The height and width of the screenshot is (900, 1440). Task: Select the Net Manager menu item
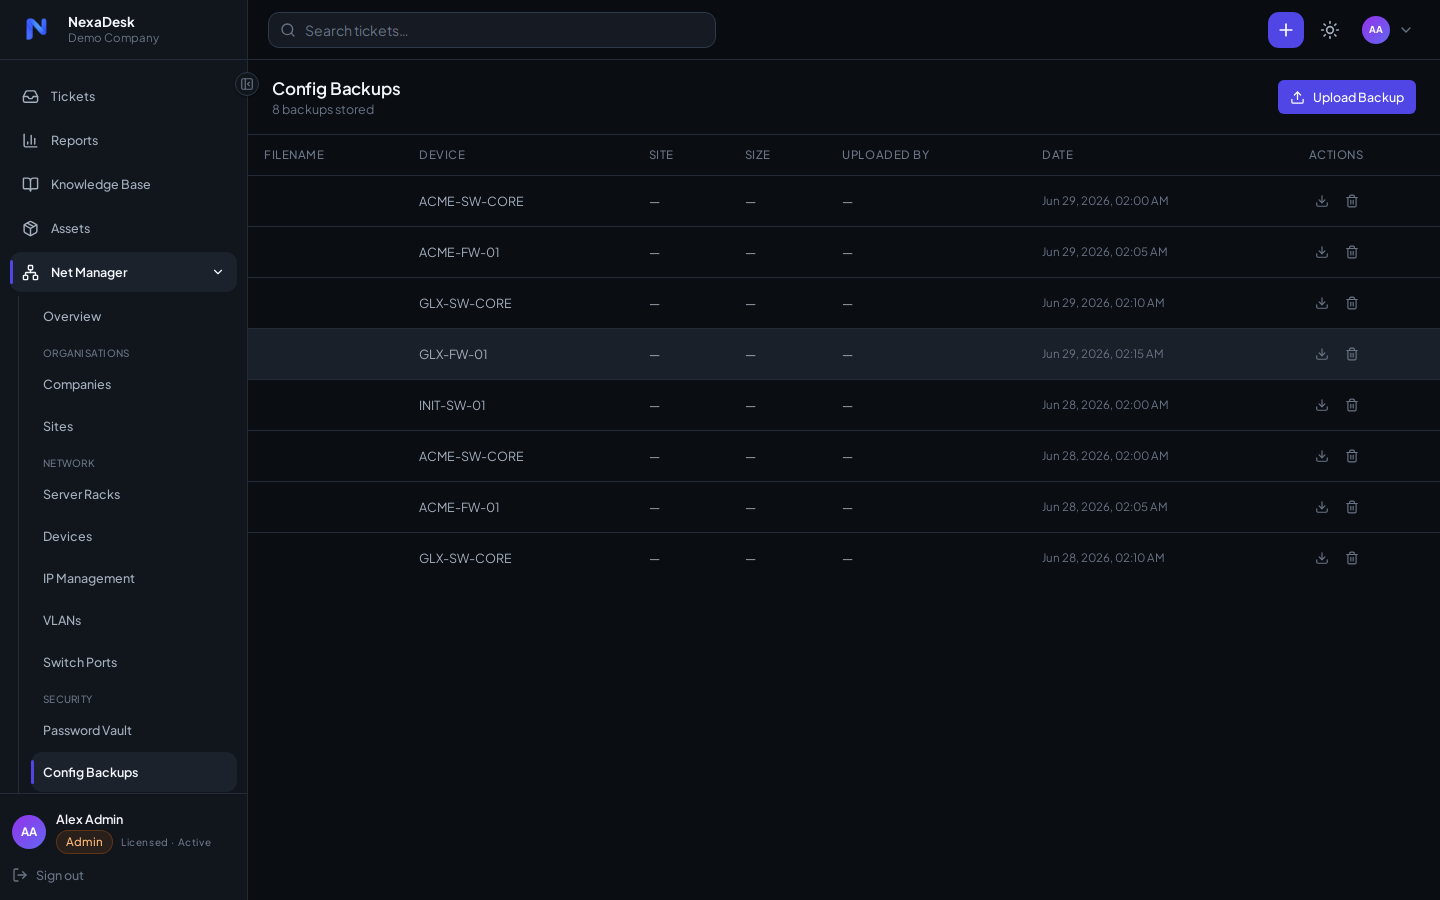click(x=124, y=272)
